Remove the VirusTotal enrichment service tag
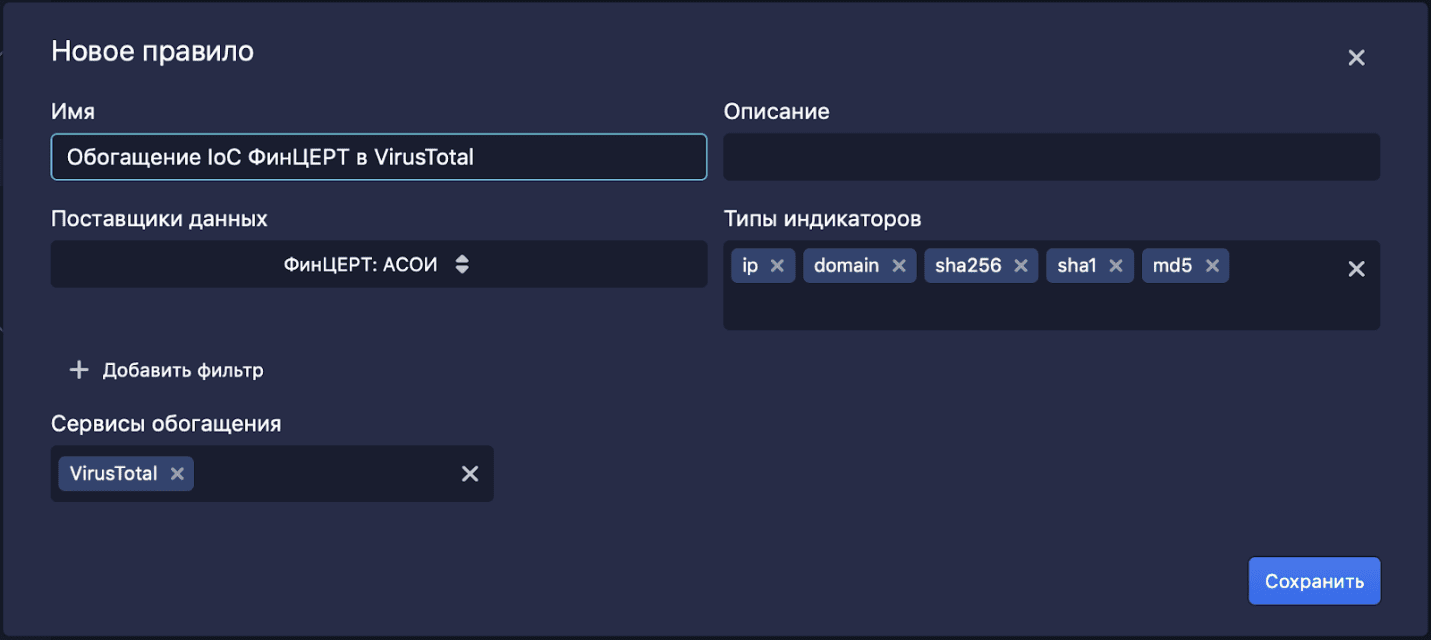The height and width of the screenshot is (640, 1431). pos(177,474)
